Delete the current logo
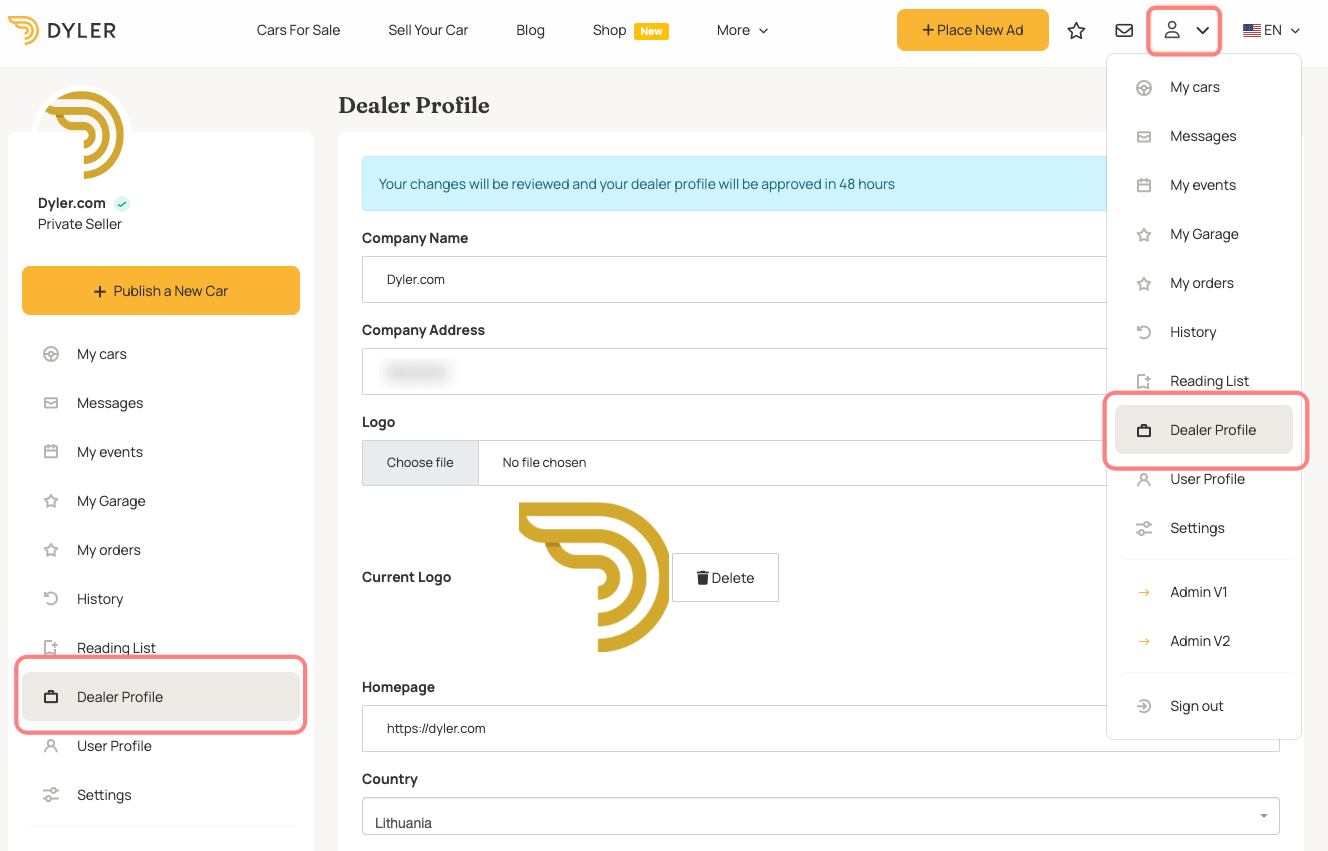Viewport: 1328px width, 851px height. click(725, 577)
